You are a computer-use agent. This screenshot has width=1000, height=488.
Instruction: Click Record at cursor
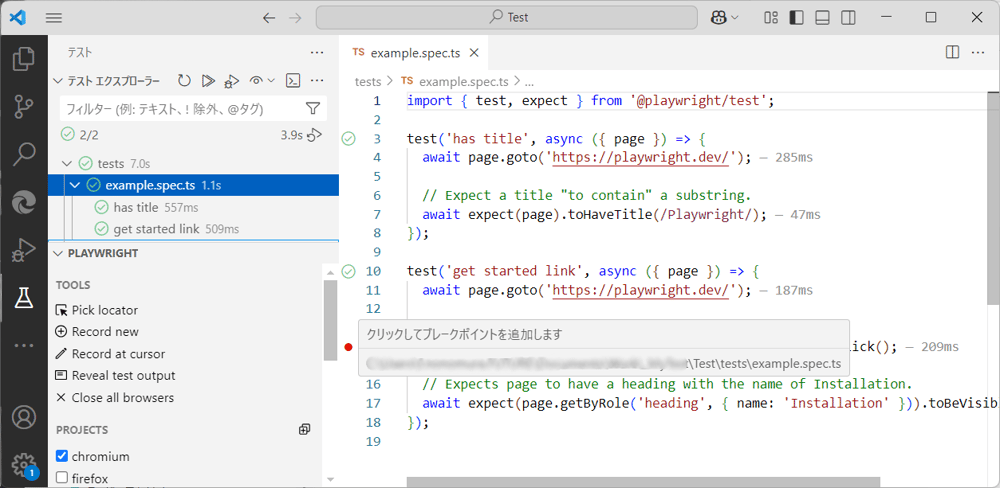coord(110,353)
